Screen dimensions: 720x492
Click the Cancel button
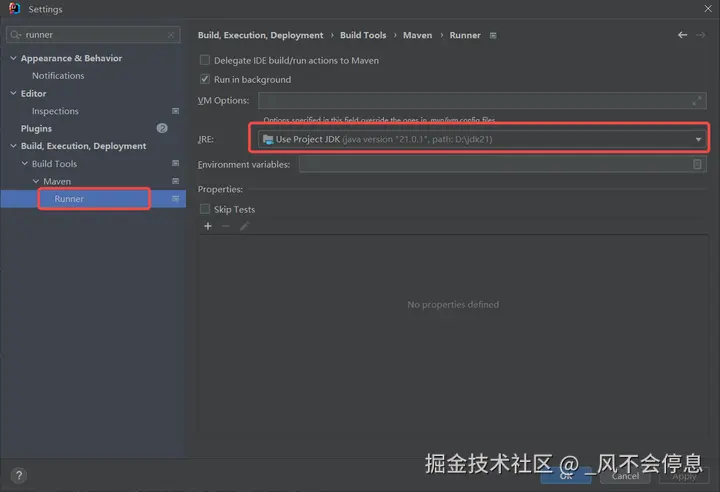(625, 476)
